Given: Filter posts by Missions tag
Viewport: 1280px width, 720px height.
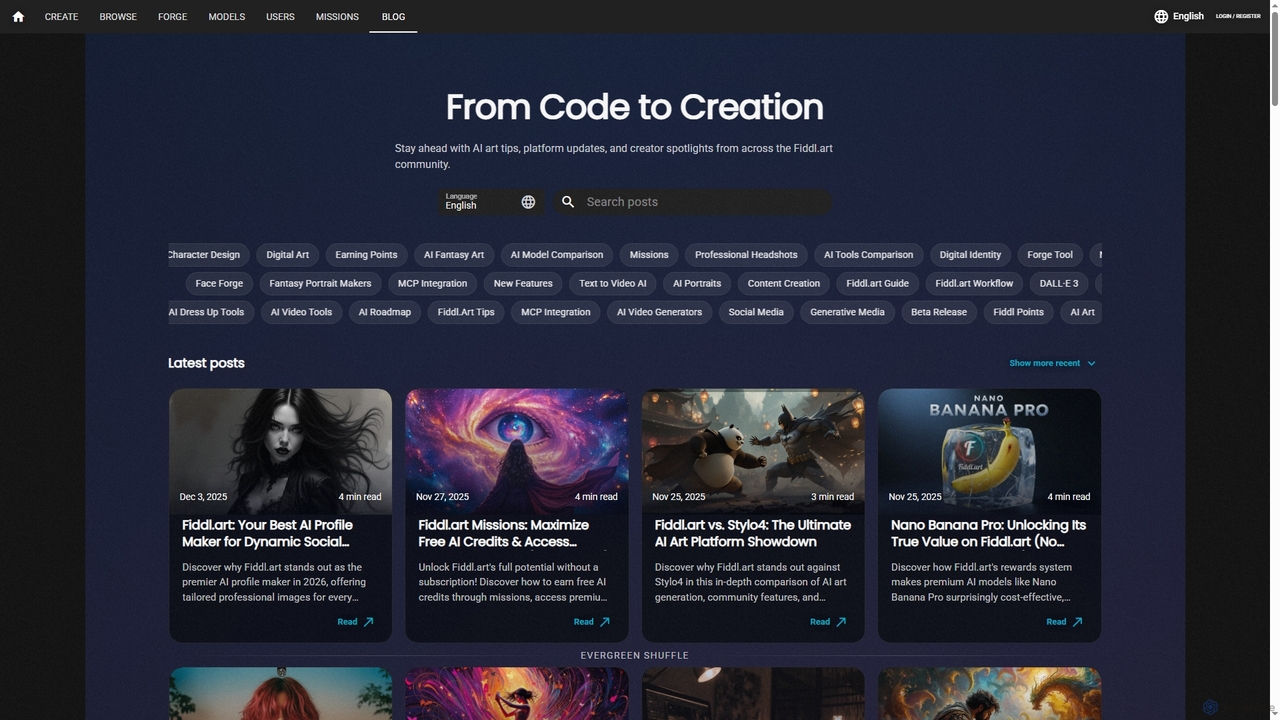Looking at the screenshot, I should coord(649,255).
